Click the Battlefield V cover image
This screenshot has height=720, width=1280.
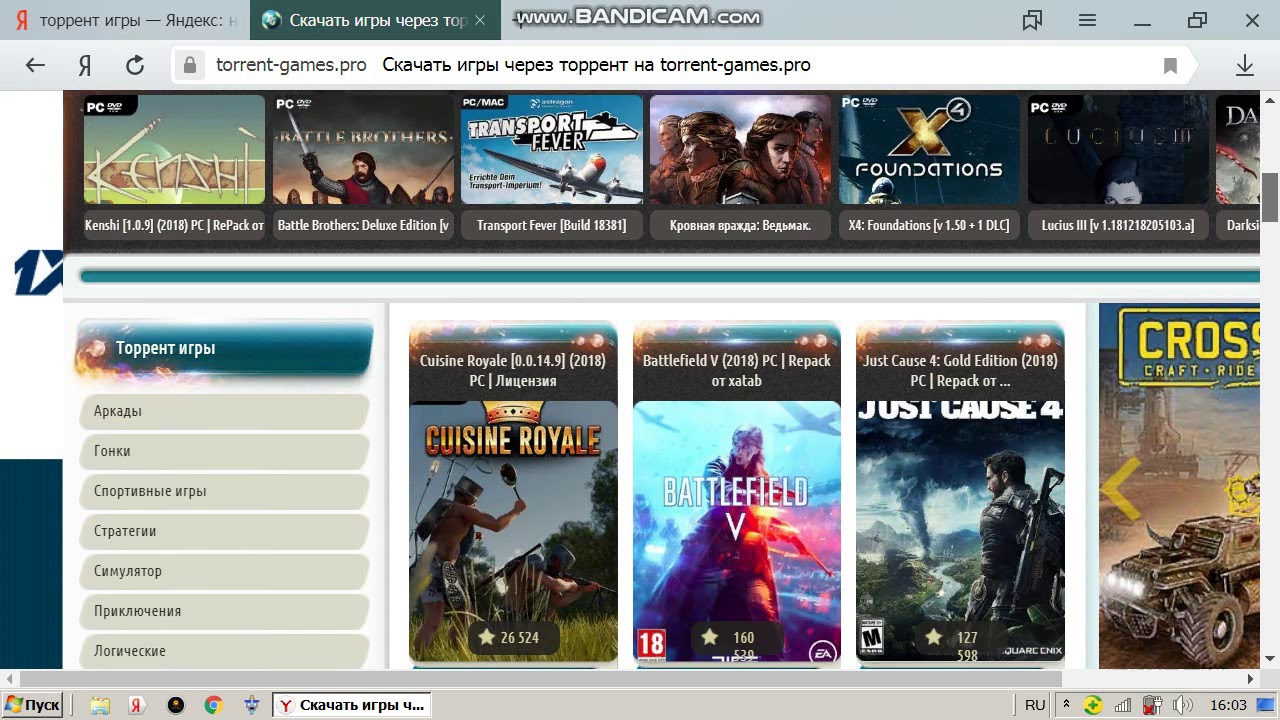(x=737, y=530)
